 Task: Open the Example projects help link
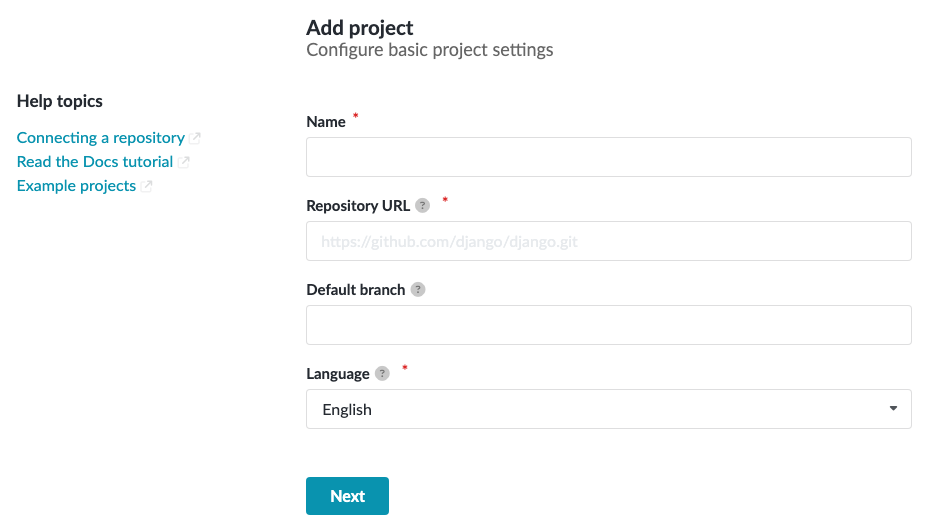(x=76, y=186)
